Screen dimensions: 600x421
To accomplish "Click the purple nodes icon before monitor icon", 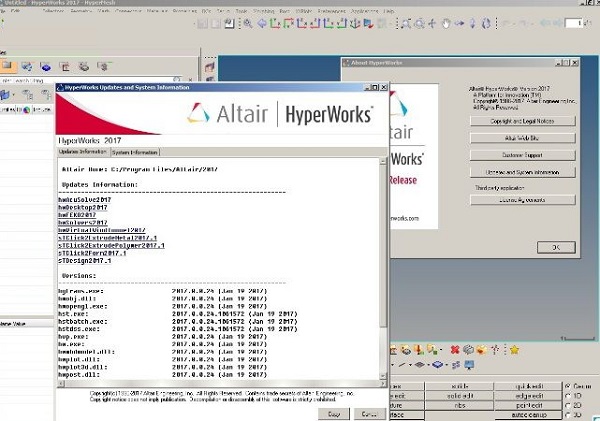I will pos(456,365).
